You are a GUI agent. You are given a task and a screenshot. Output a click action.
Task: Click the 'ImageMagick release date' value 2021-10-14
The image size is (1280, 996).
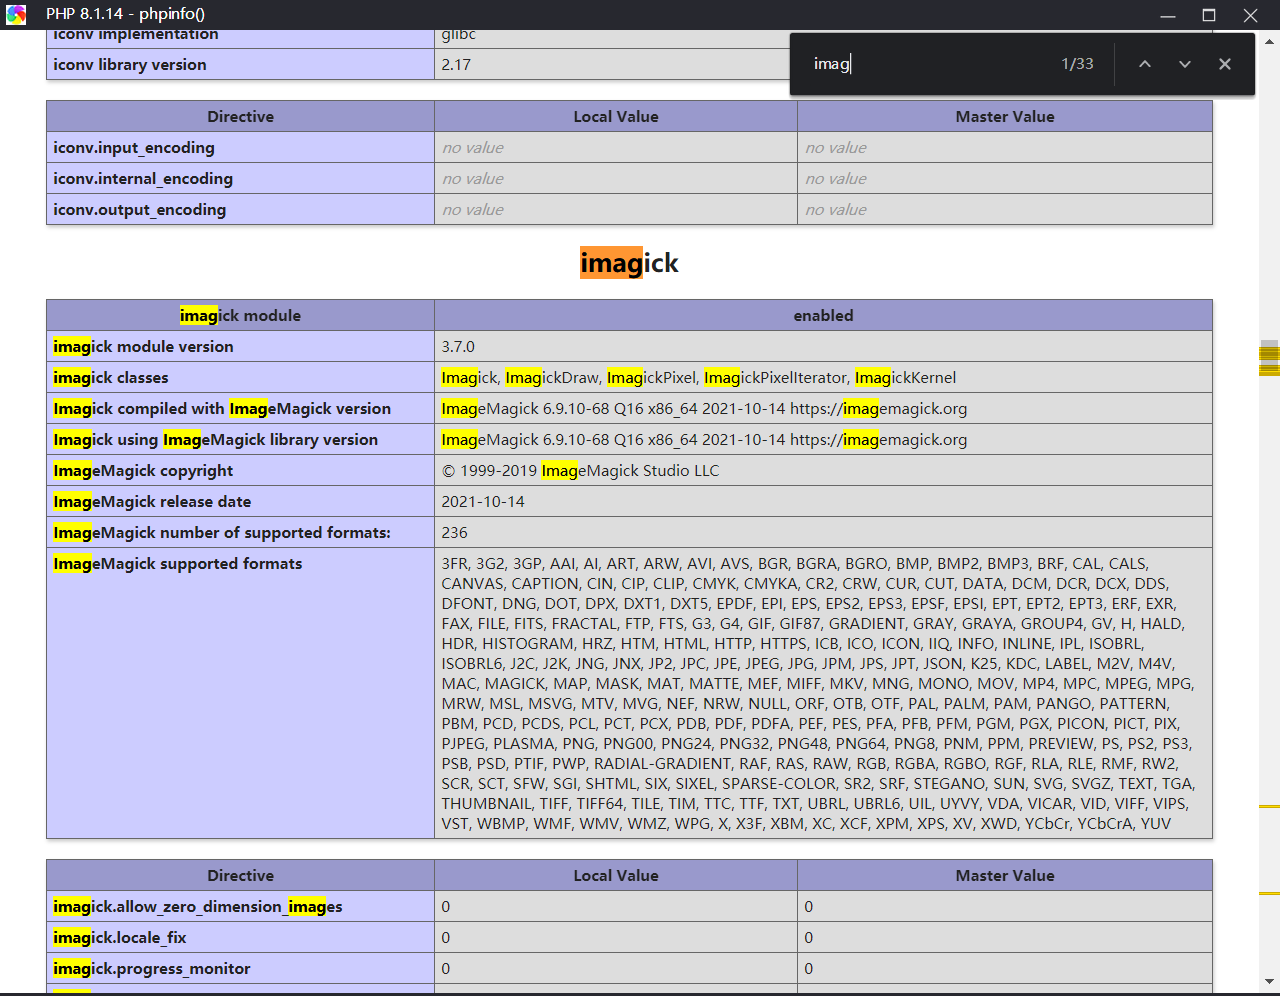[483, 502]
